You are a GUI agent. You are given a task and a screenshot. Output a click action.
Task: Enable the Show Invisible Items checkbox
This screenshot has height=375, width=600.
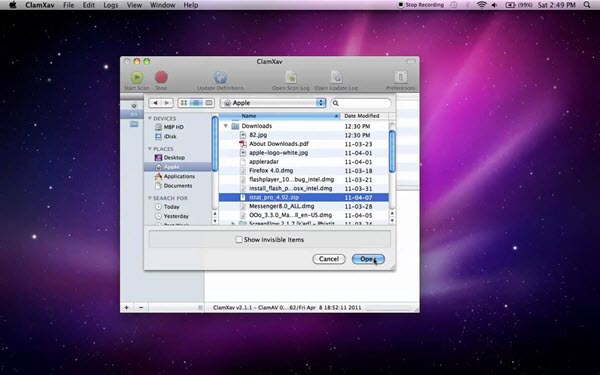(239, 240)
